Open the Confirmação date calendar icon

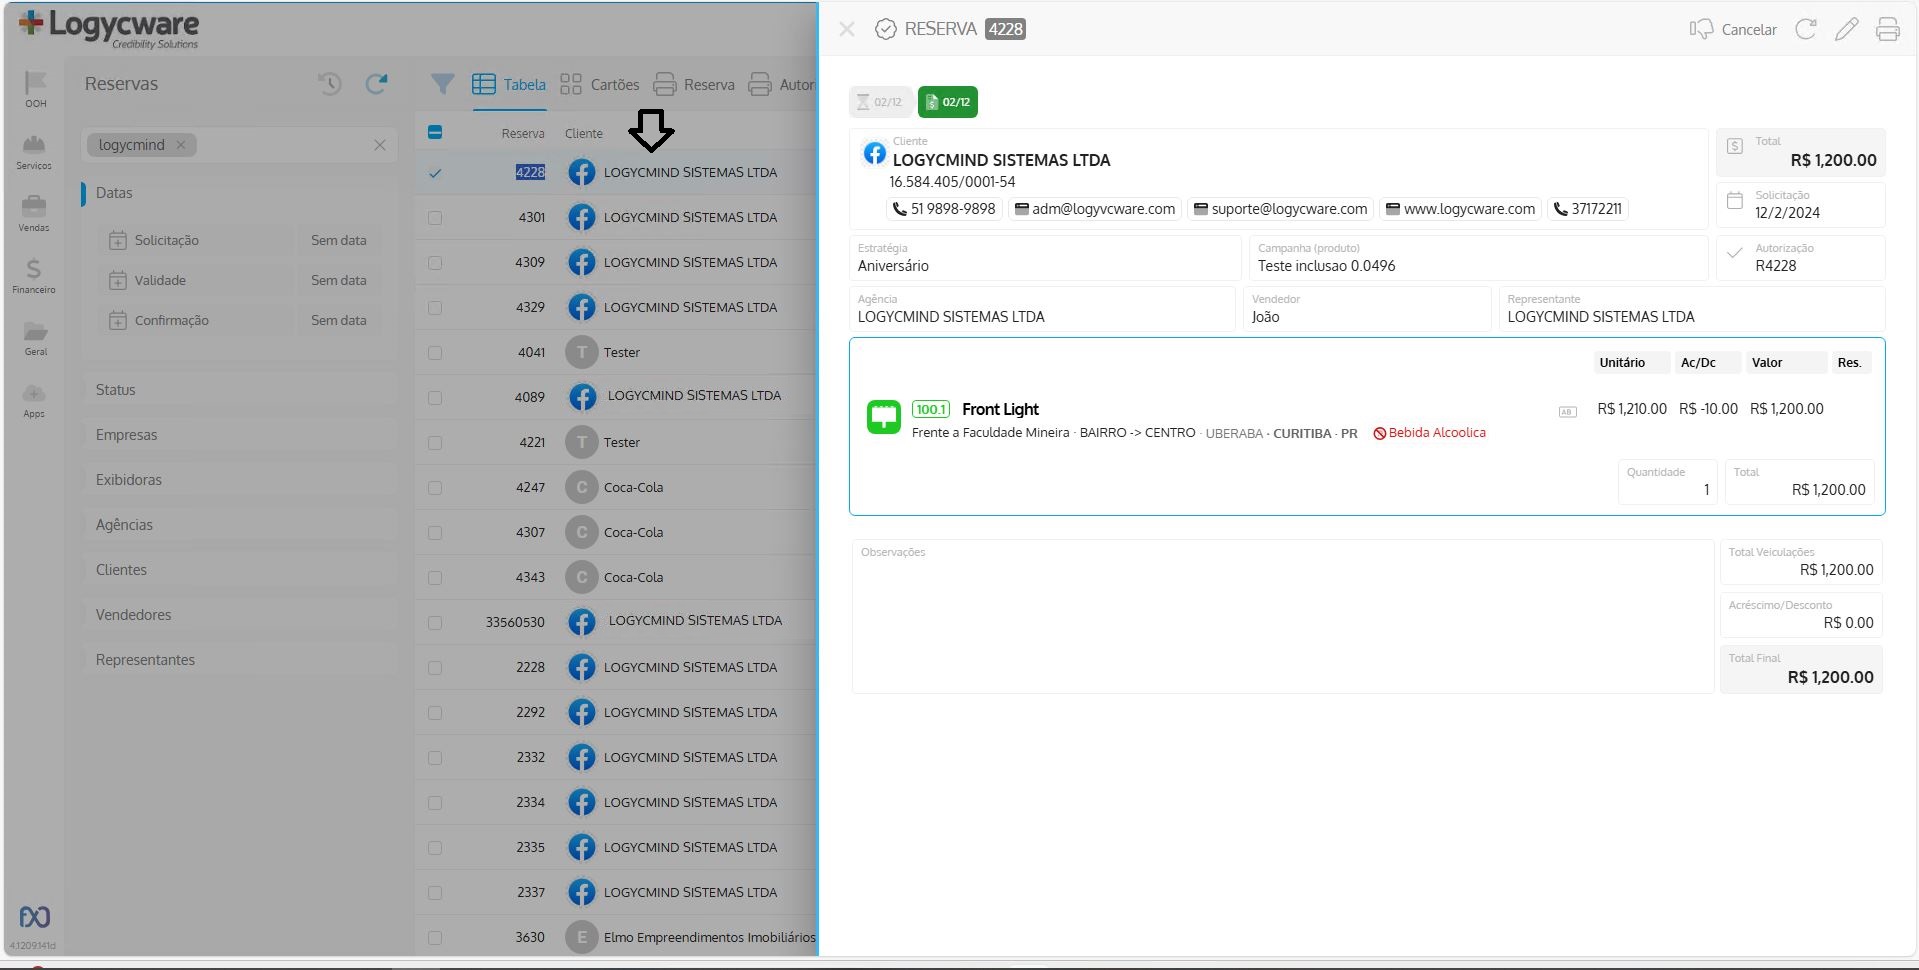118,320
